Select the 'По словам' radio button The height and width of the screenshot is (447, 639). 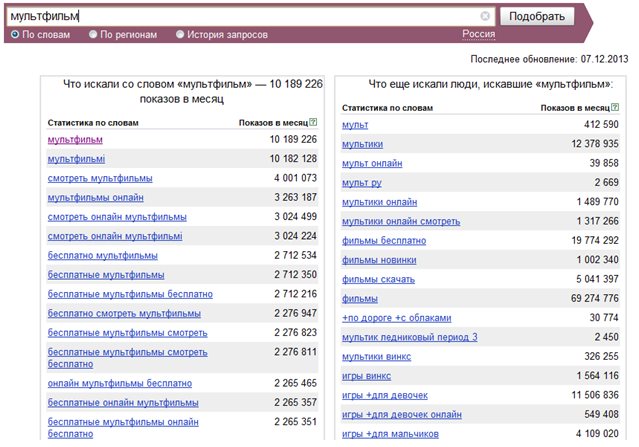click(15, 34)
